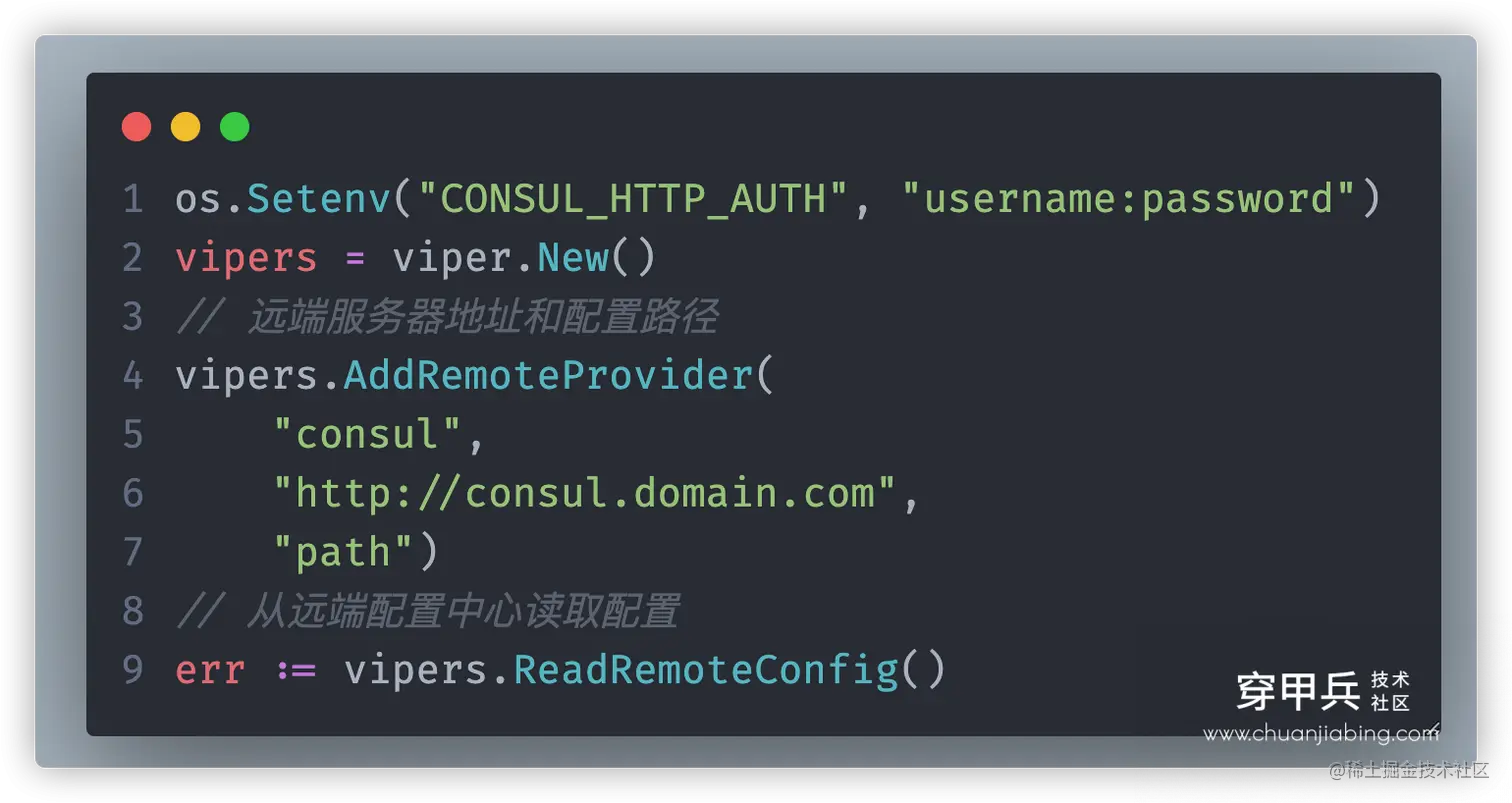The height and width of the screenshot is (803, 1512).
Task: Click the red close dot
Action: pos(136,127)
